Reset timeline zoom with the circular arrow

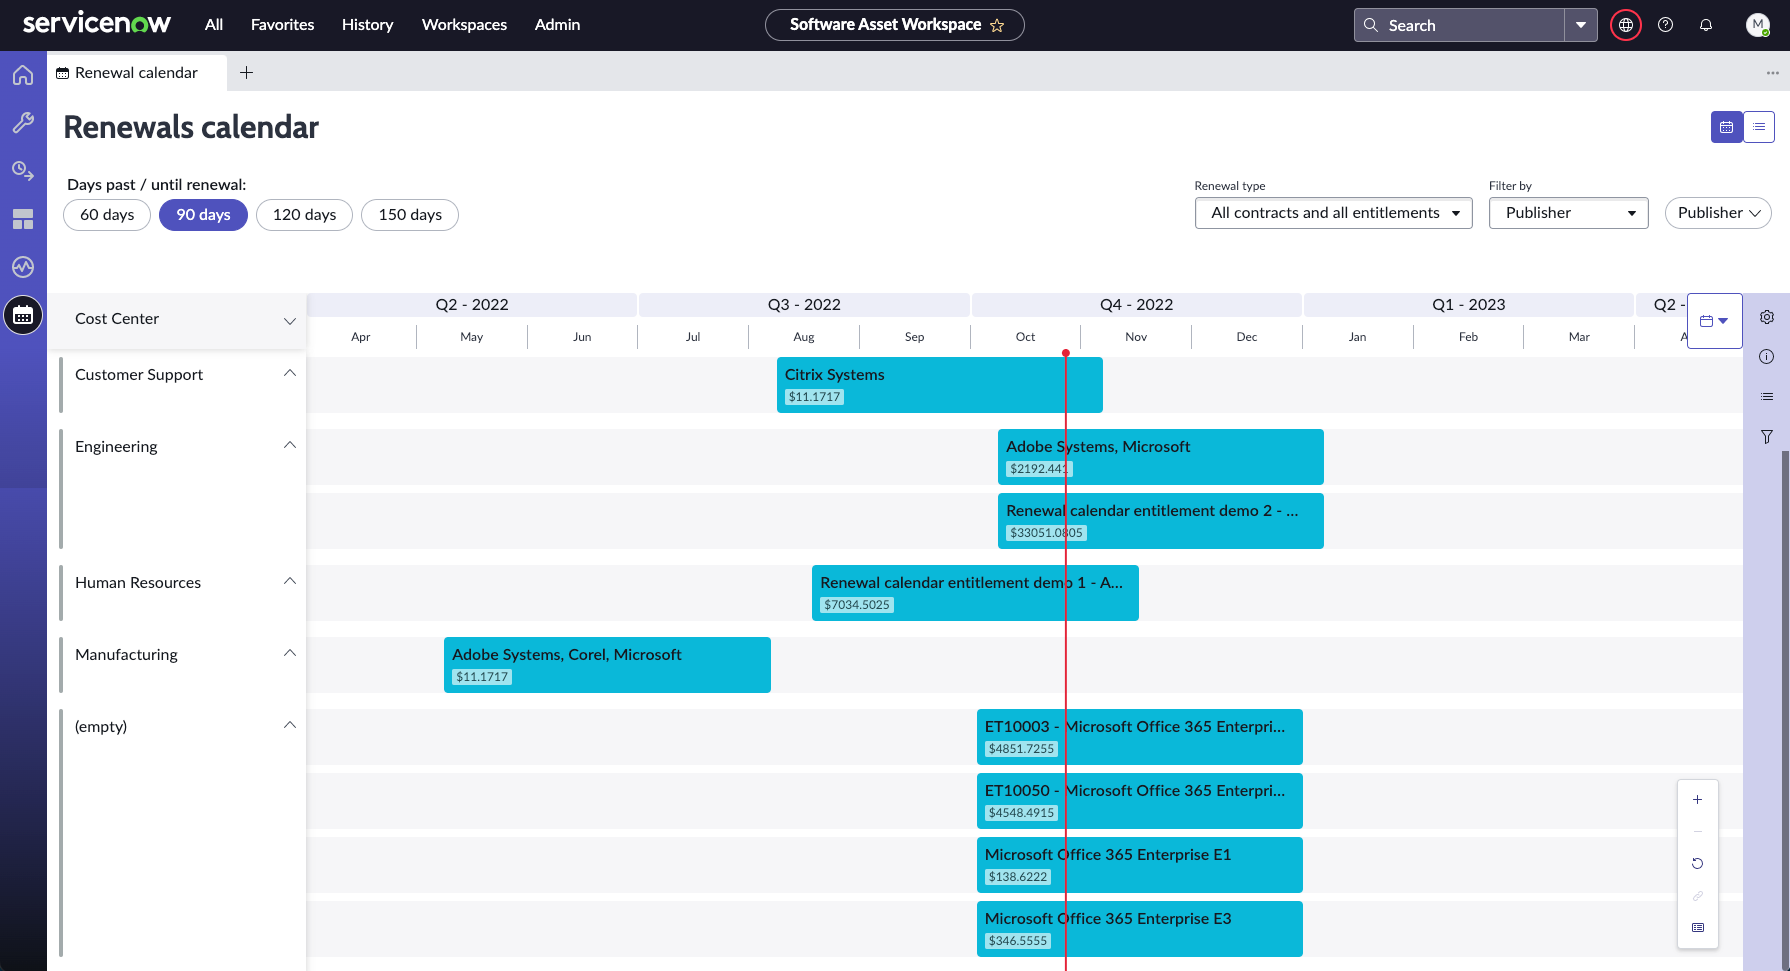(x=1697, y=864)
